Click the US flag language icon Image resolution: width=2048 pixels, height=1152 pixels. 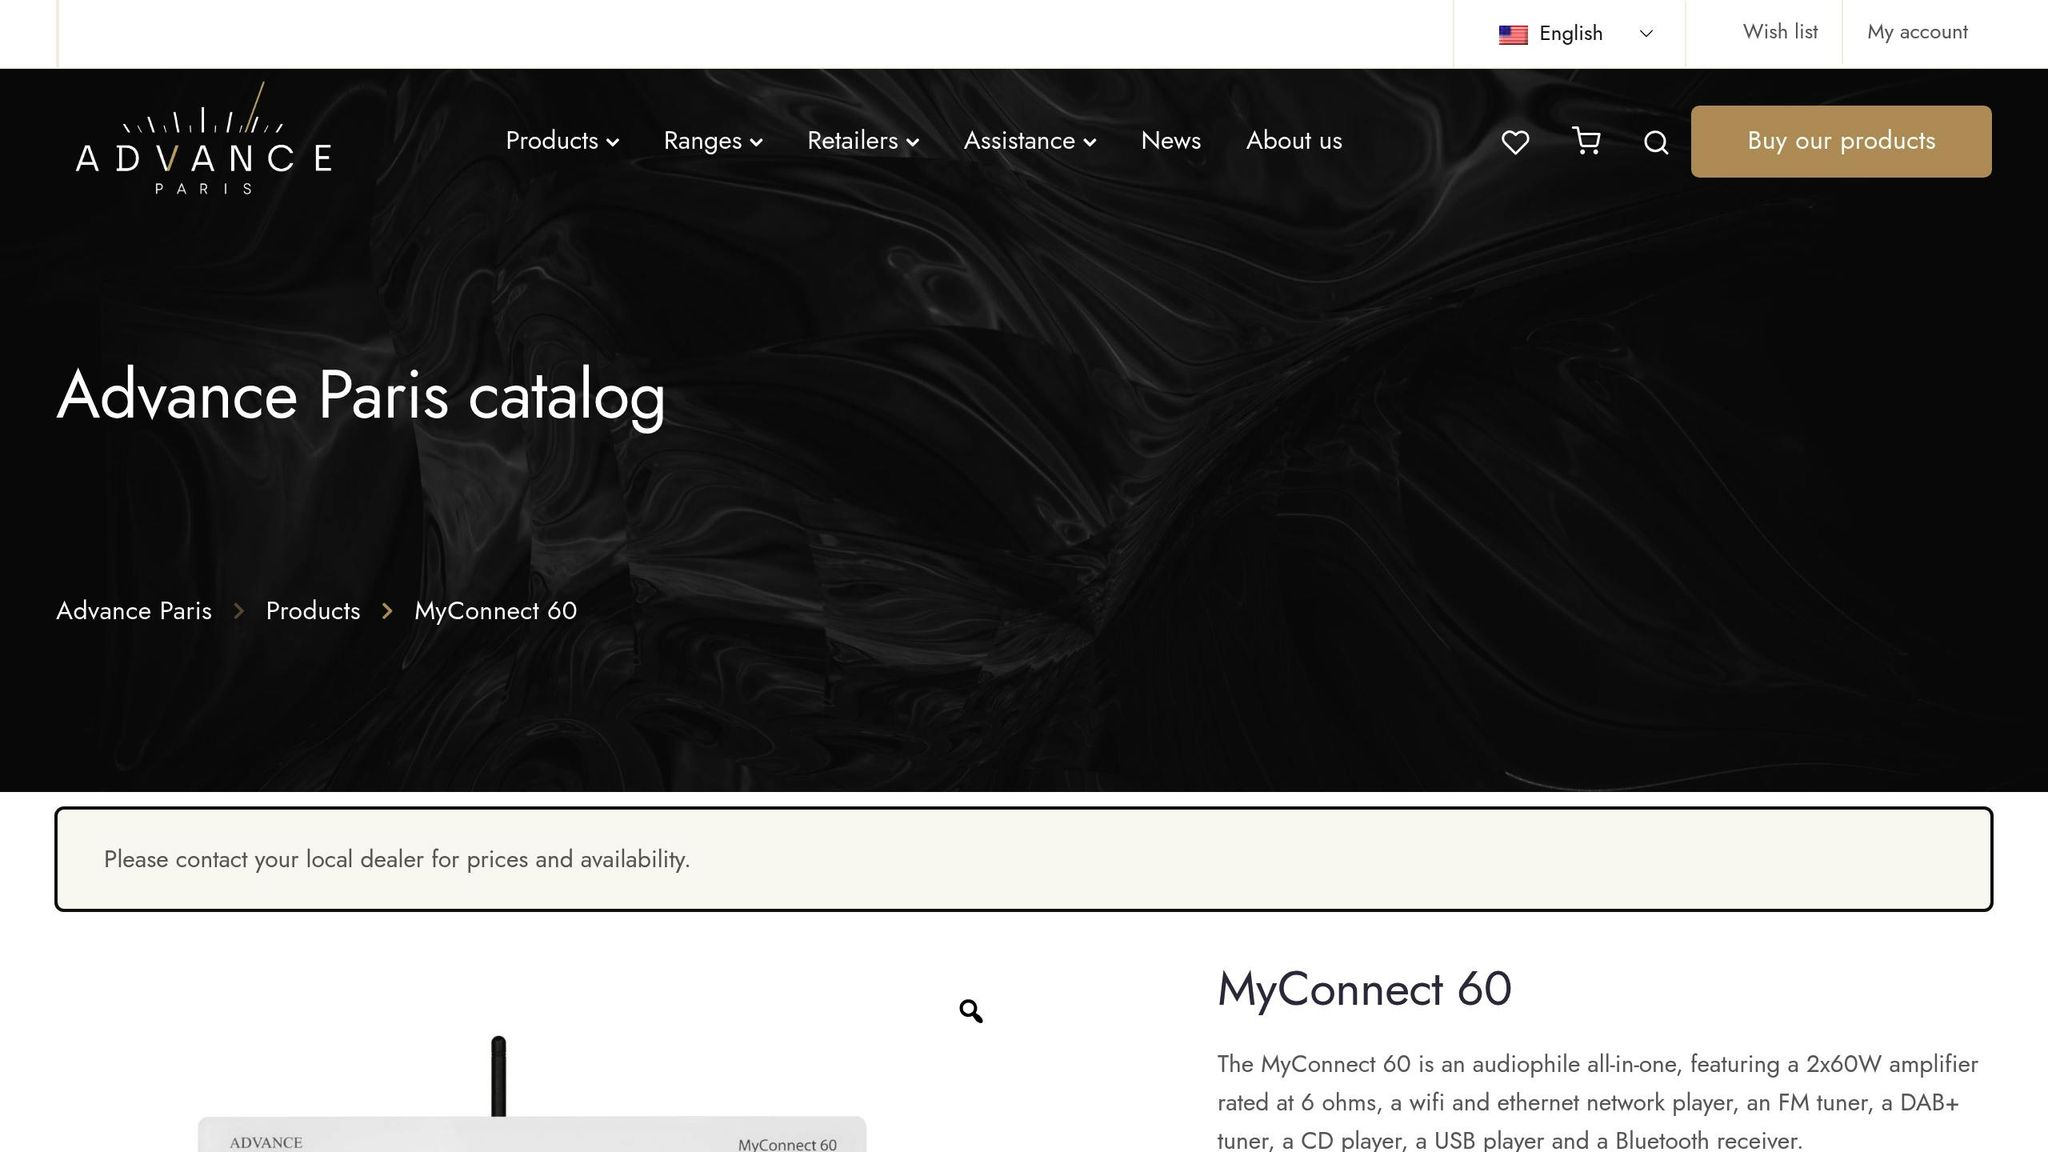pos(1513,34)
